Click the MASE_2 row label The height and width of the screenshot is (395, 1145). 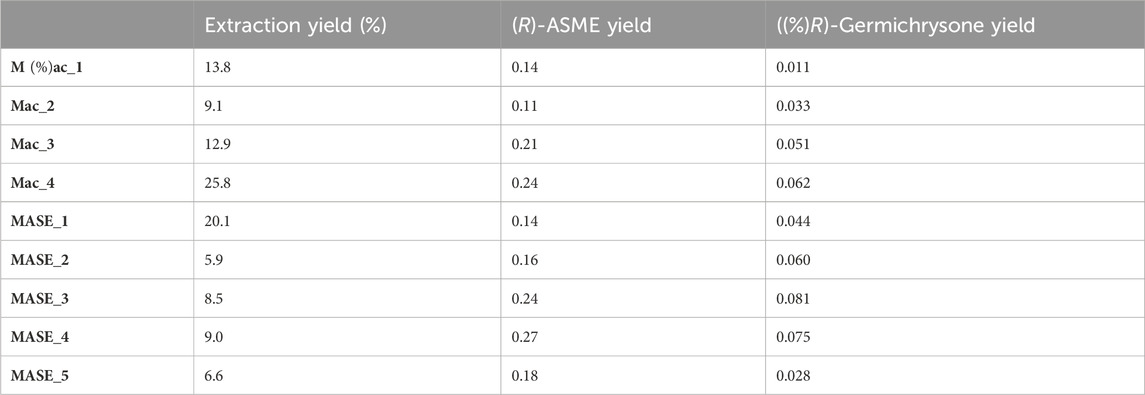(x=39, y=260)
